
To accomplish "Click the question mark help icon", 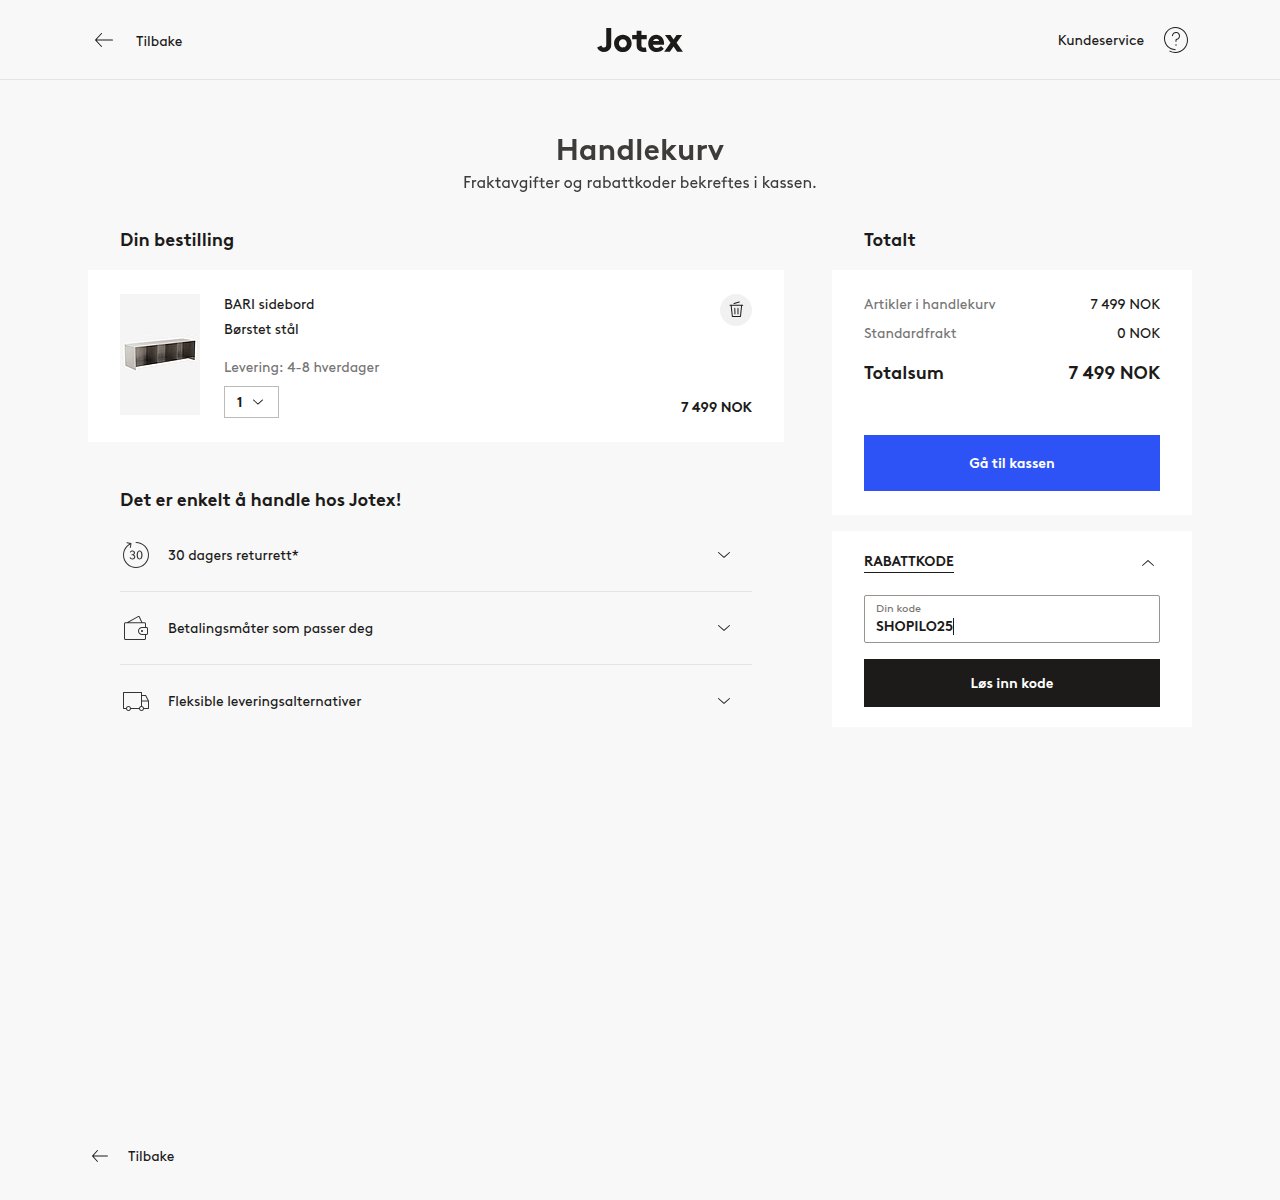I will pos(1176,40).
